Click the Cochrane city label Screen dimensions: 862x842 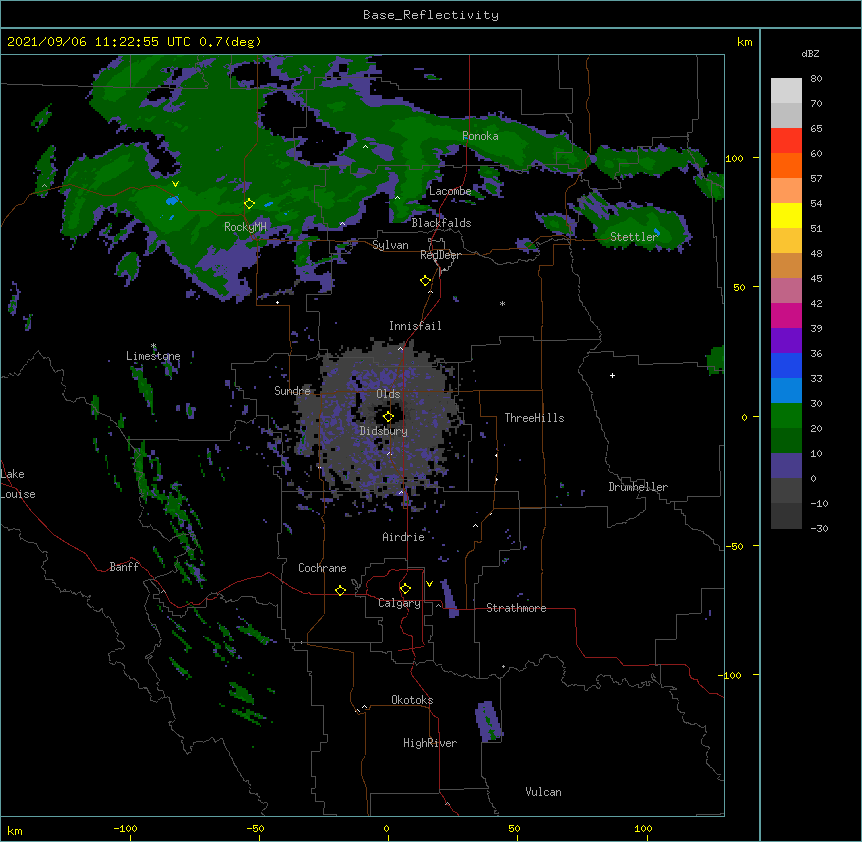[322, 568]
